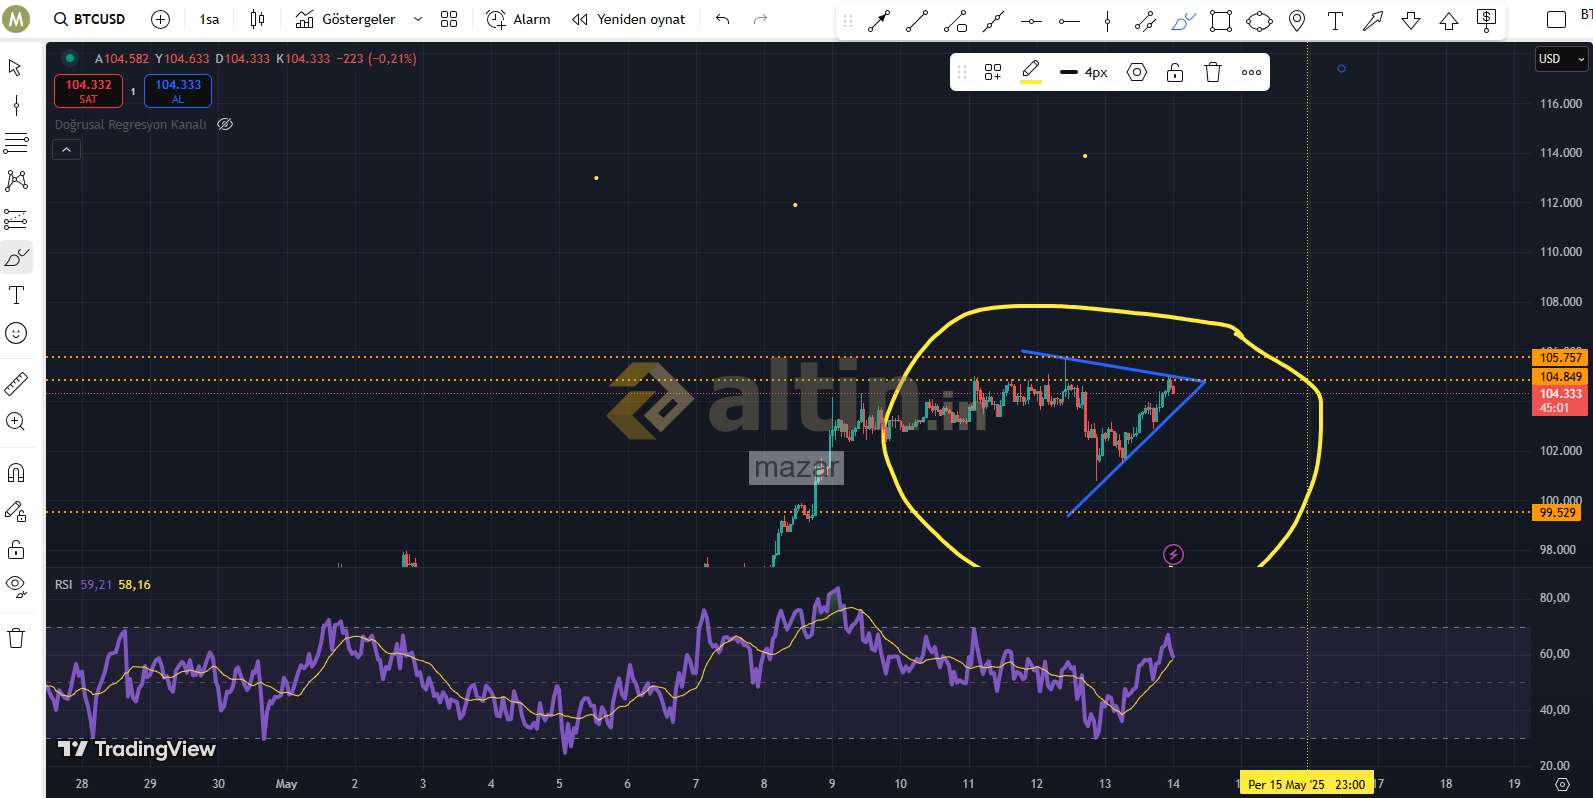Remove all drawings with sidebar trash icon

click(x=16, y=638)
